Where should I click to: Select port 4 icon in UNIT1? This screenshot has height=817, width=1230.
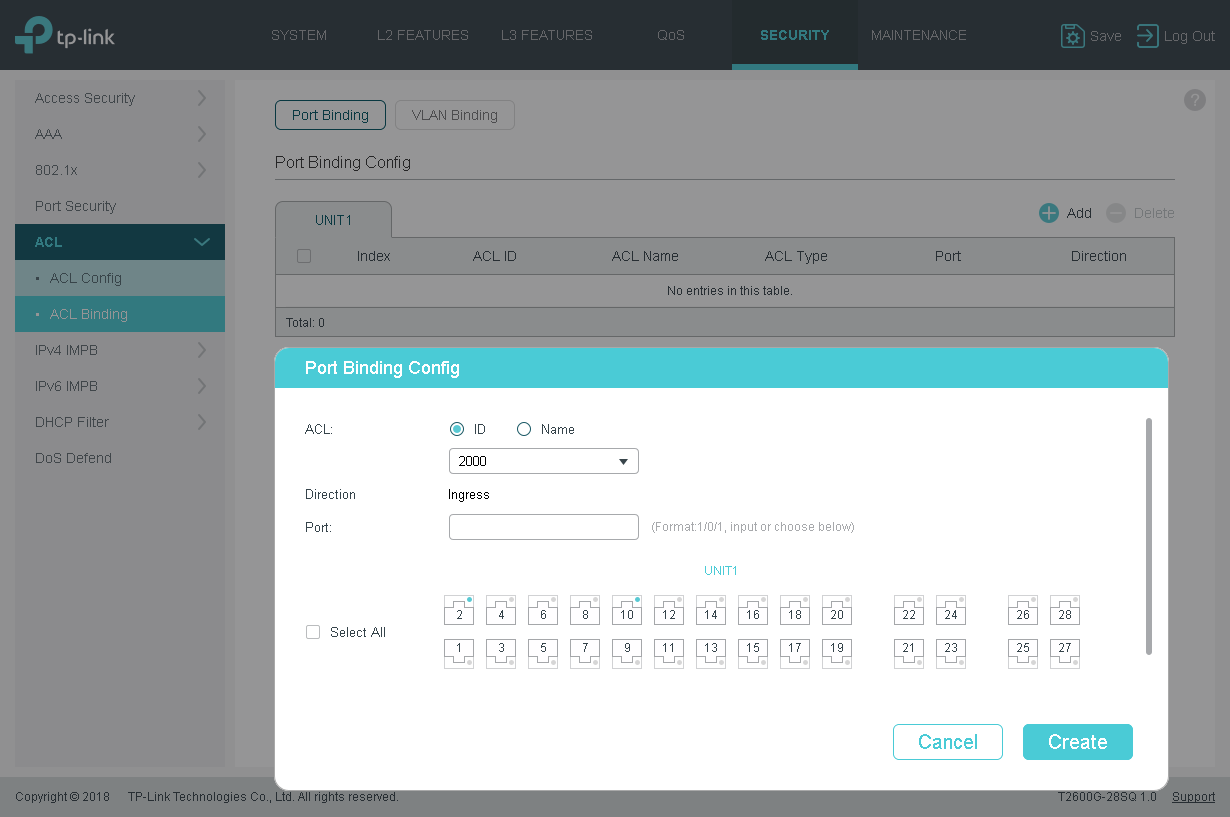501,611
